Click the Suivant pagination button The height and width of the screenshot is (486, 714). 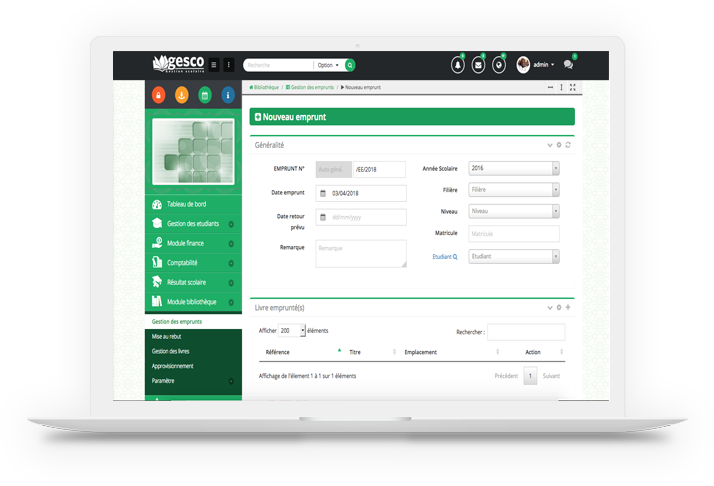click(551, 376)
